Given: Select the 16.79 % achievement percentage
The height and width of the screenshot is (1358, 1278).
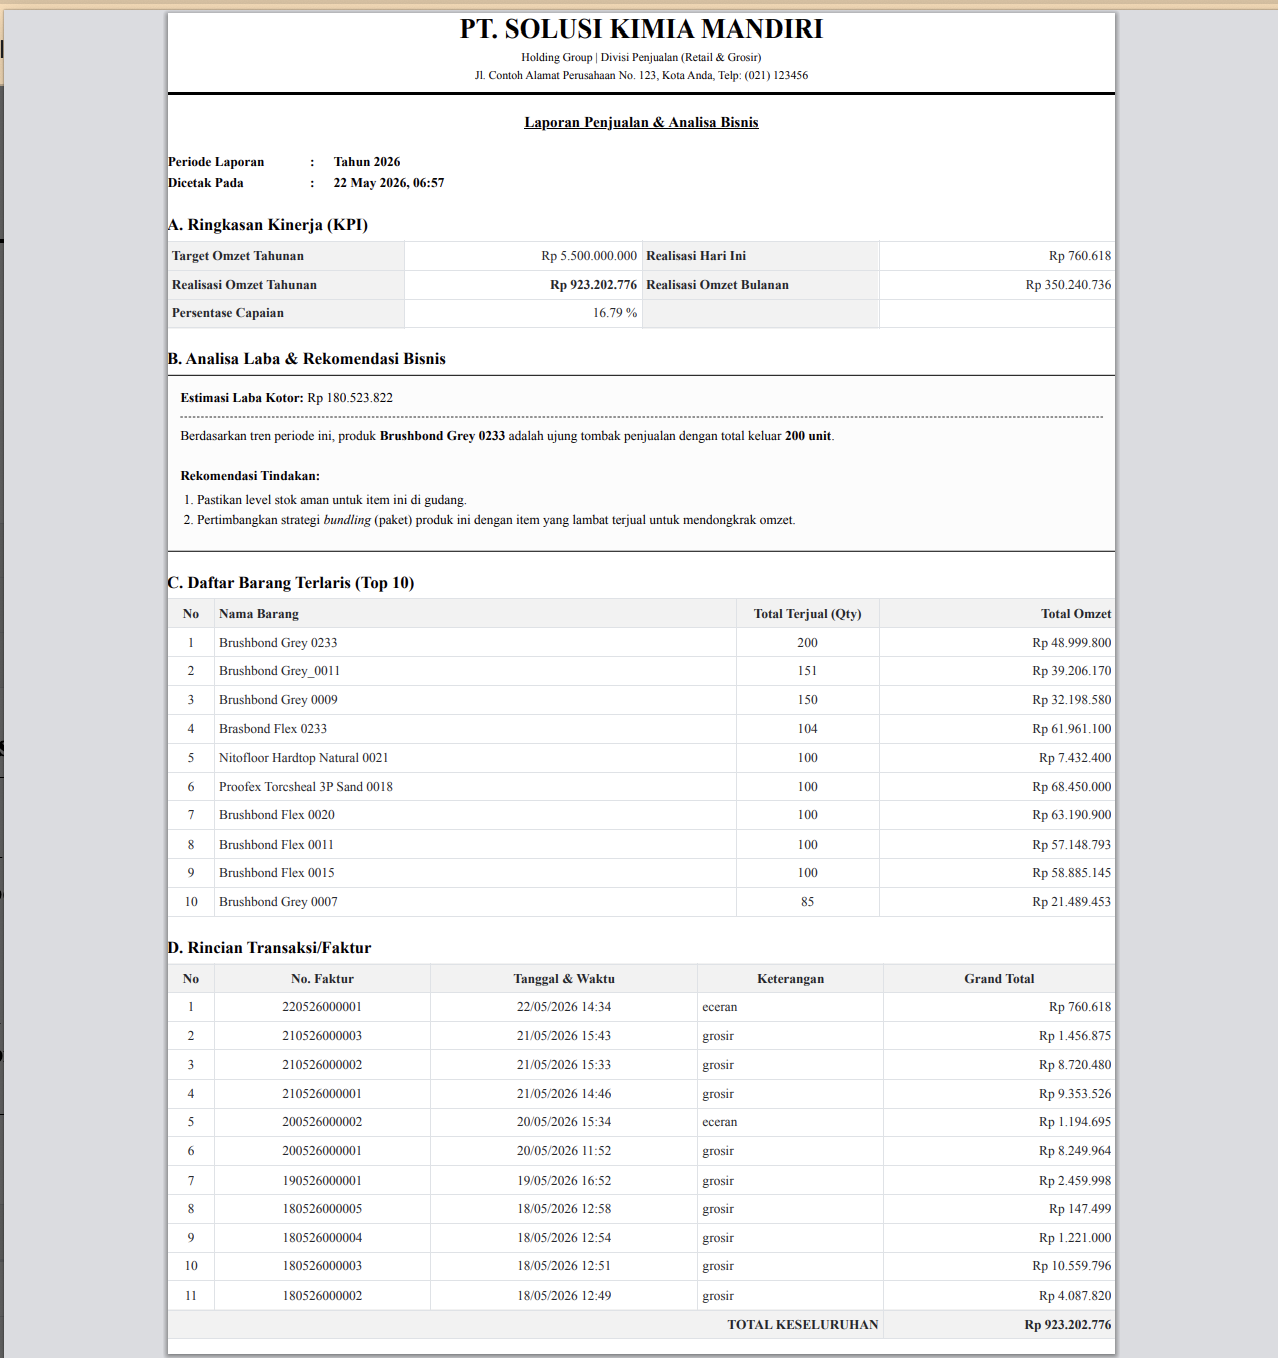Looking at the screenshot, I should click(x=615, y=313).
